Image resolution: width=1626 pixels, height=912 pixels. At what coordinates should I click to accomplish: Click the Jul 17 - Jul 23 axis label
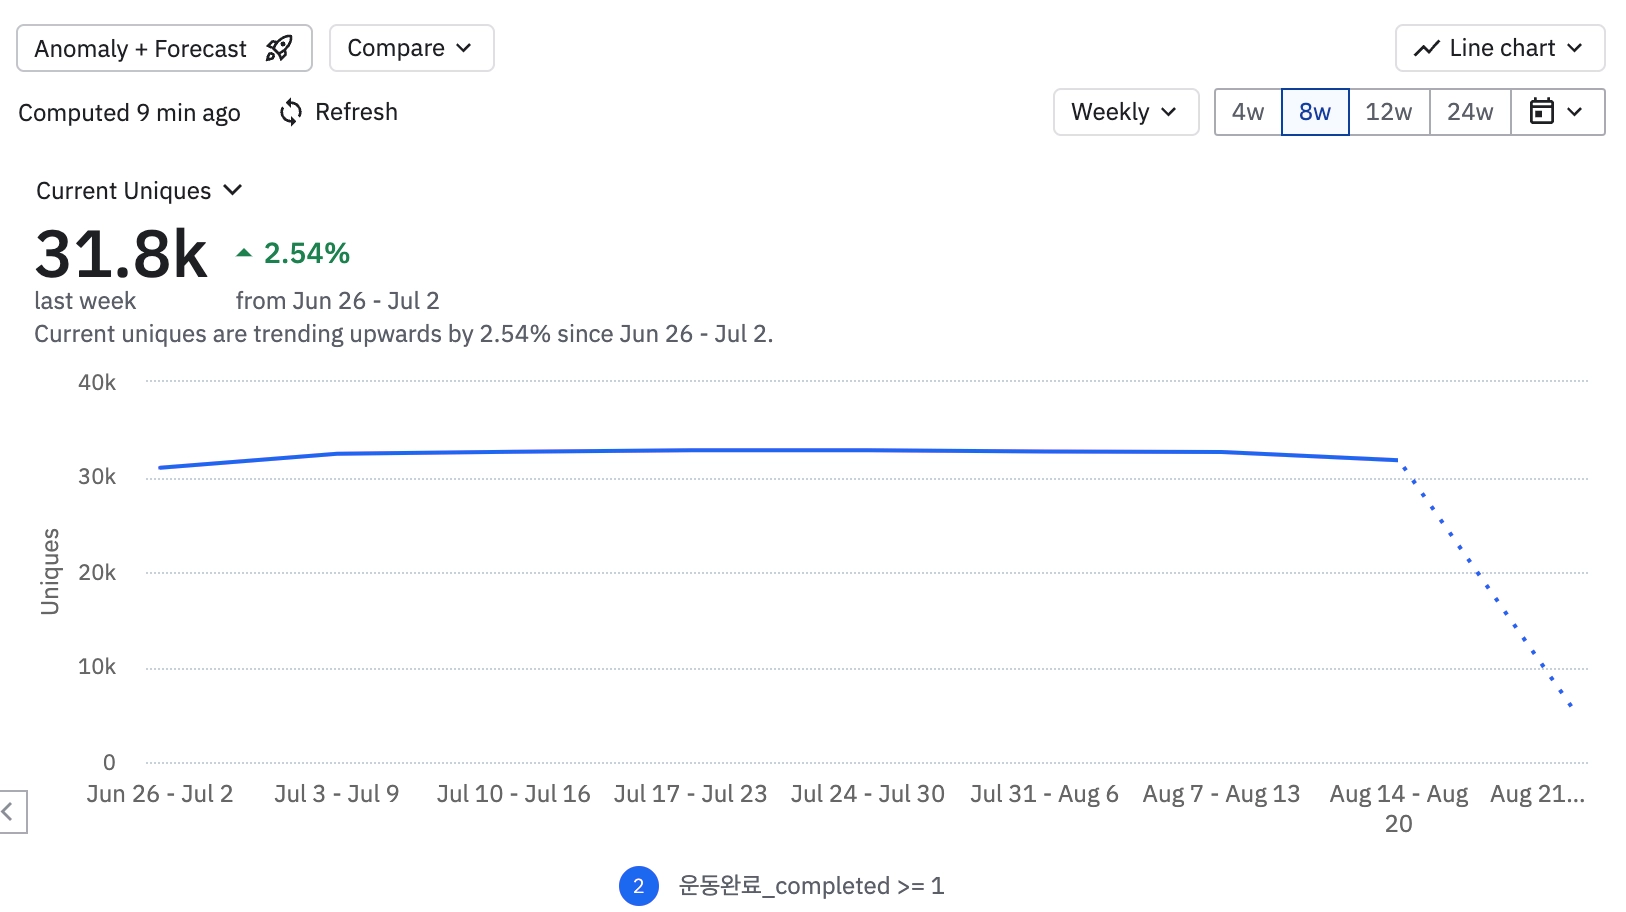point(690,794)
